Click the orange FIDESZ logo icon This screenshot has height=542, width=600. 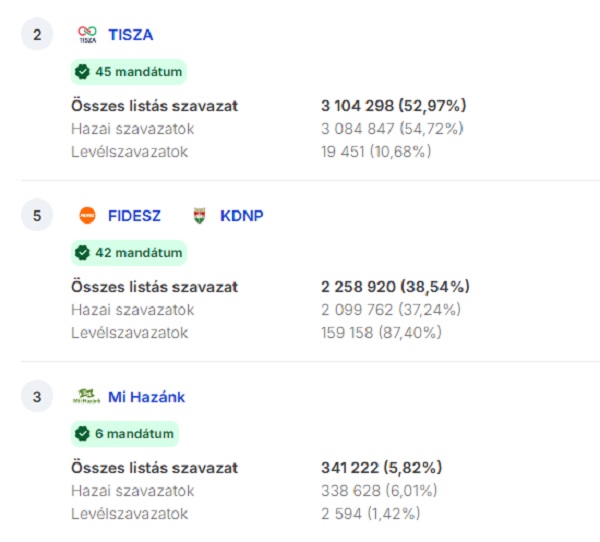[87, 215]
